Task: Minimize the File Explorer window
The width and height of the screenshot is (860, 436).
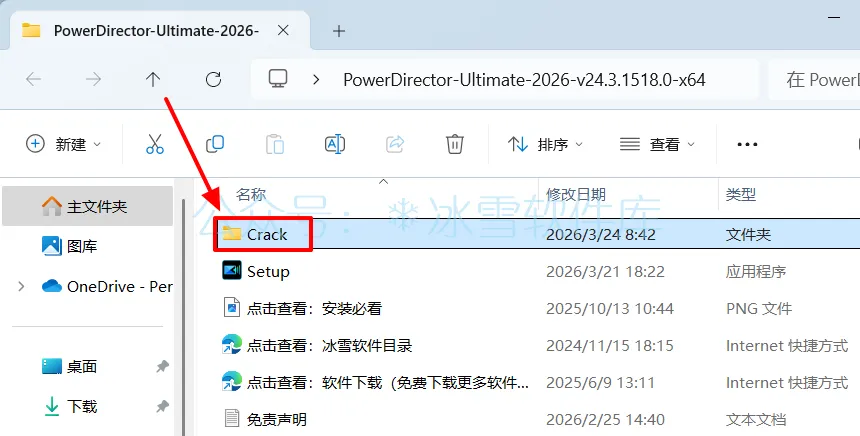Action: click(834, 18)
